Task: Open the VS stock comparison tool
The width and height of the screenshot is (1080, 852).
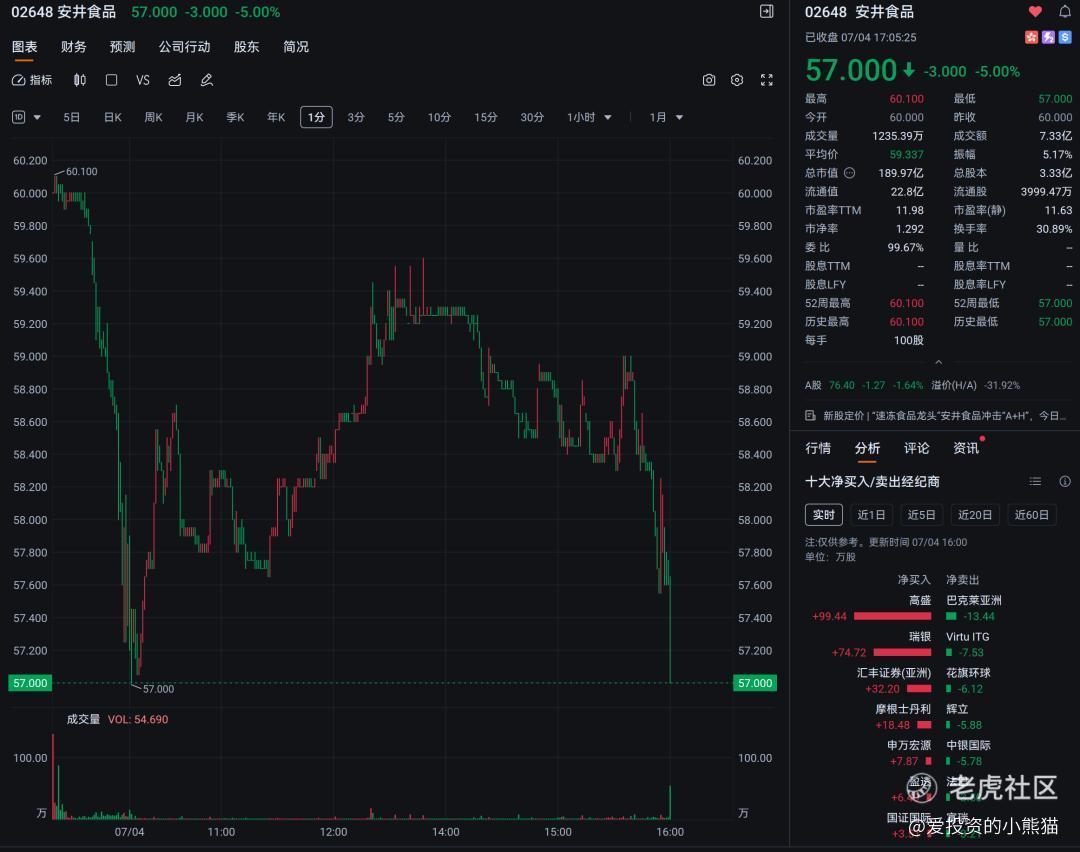Action: click(x=143, y=80)
